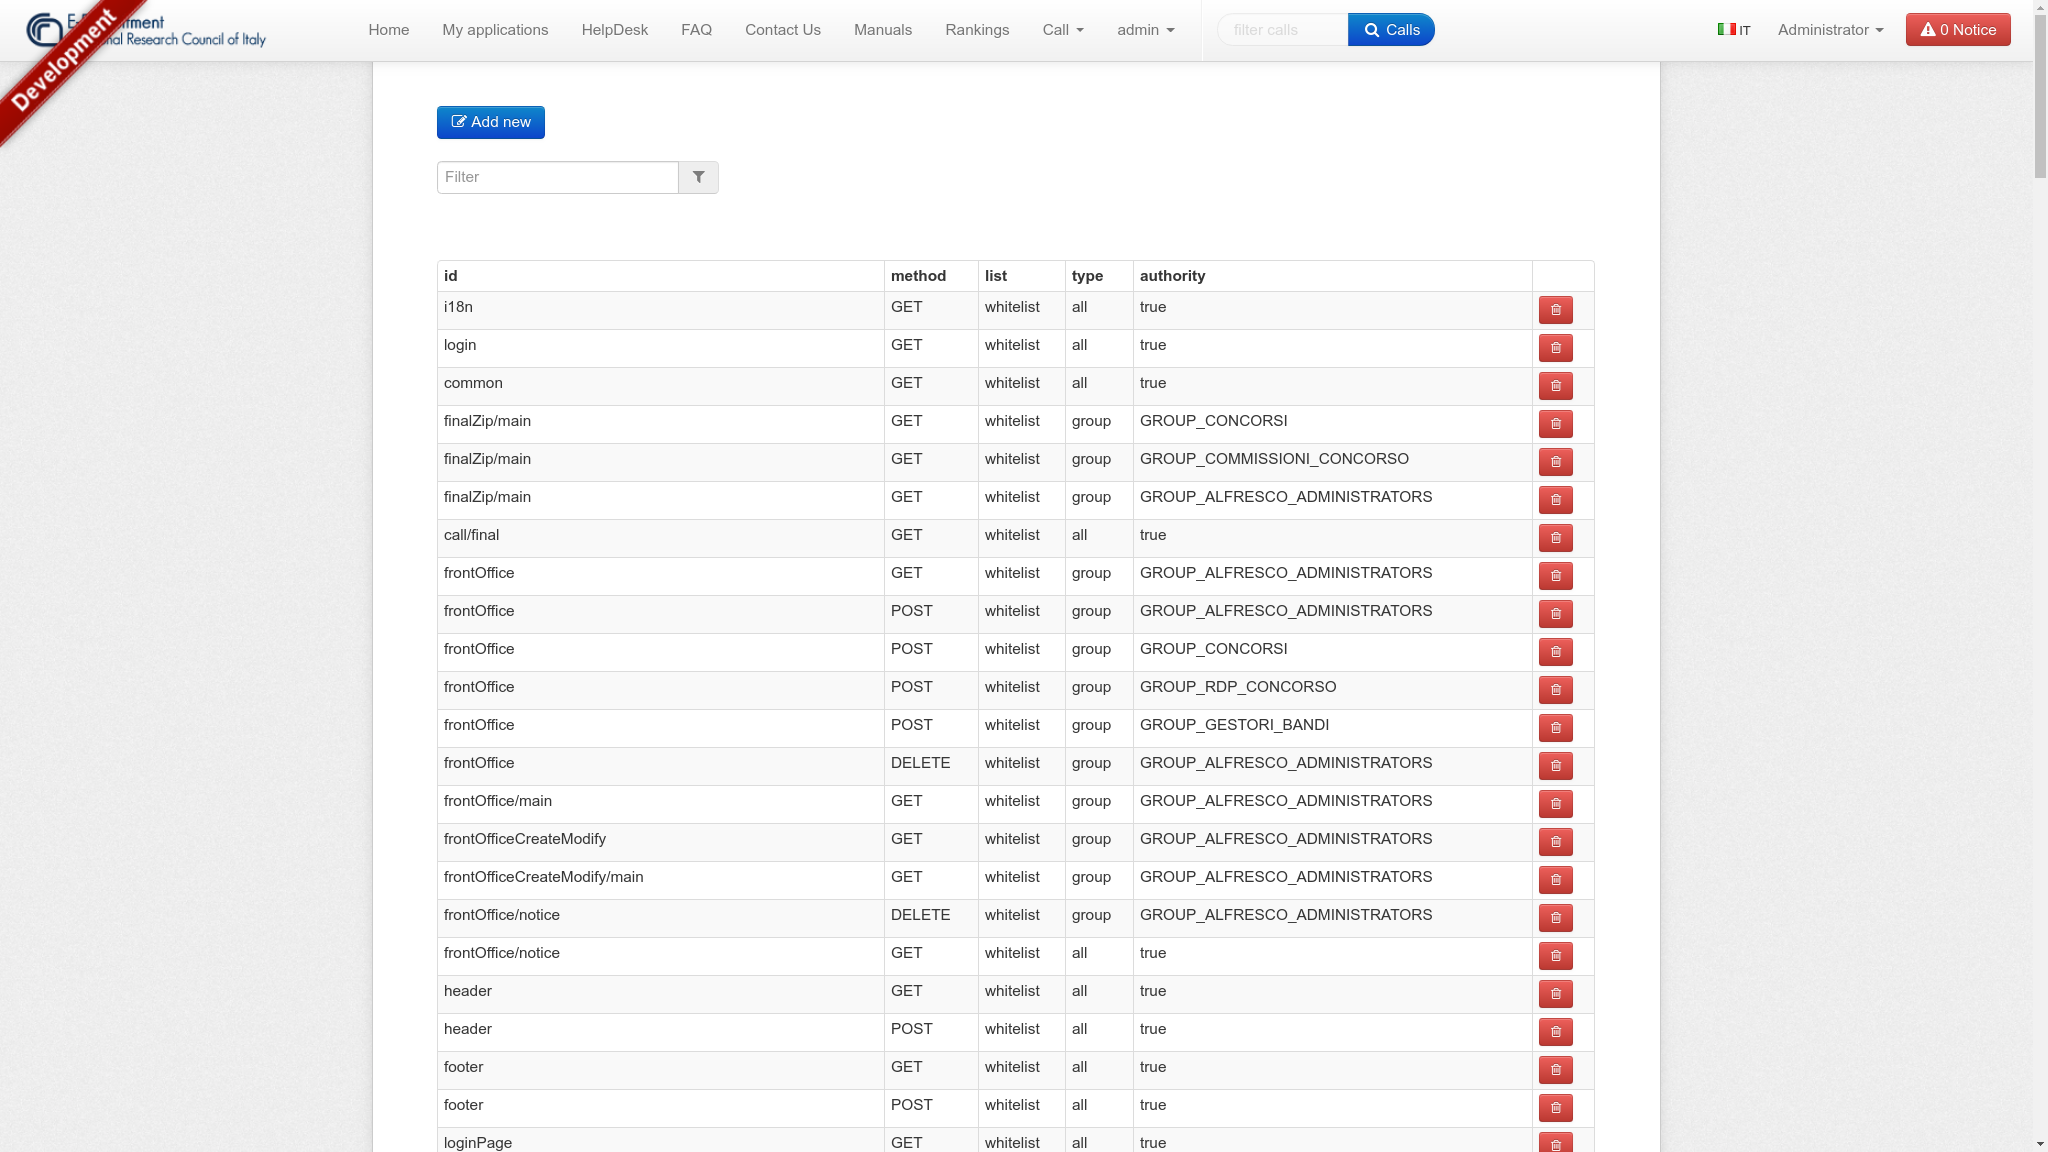
Task: Click the funnel filter icon button
Action: coord(698,177)
